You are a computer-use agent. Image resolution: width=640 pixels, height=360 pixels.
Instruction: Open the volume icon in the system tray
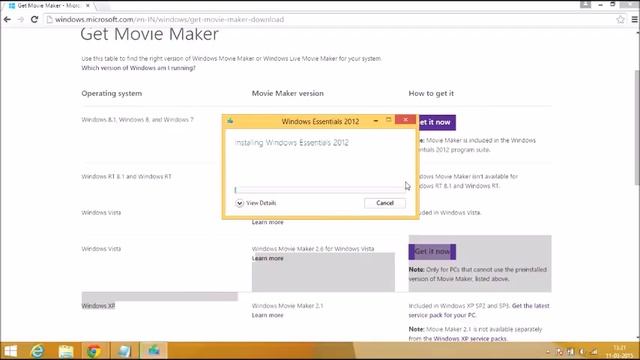pyautogui.click(x=582, y=351)
